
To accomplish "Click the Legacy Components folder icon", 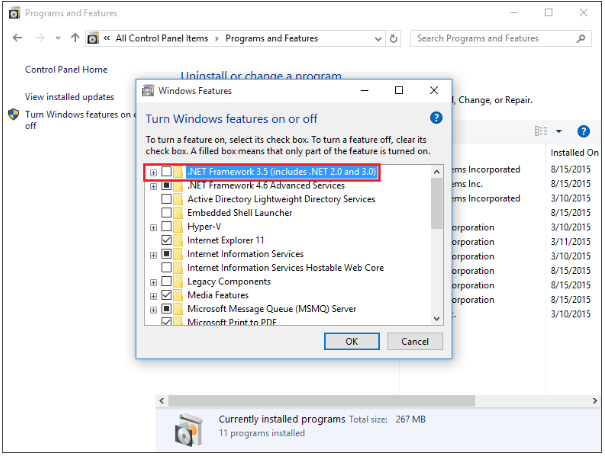I will pyautogui.click(x=178, y=281).
